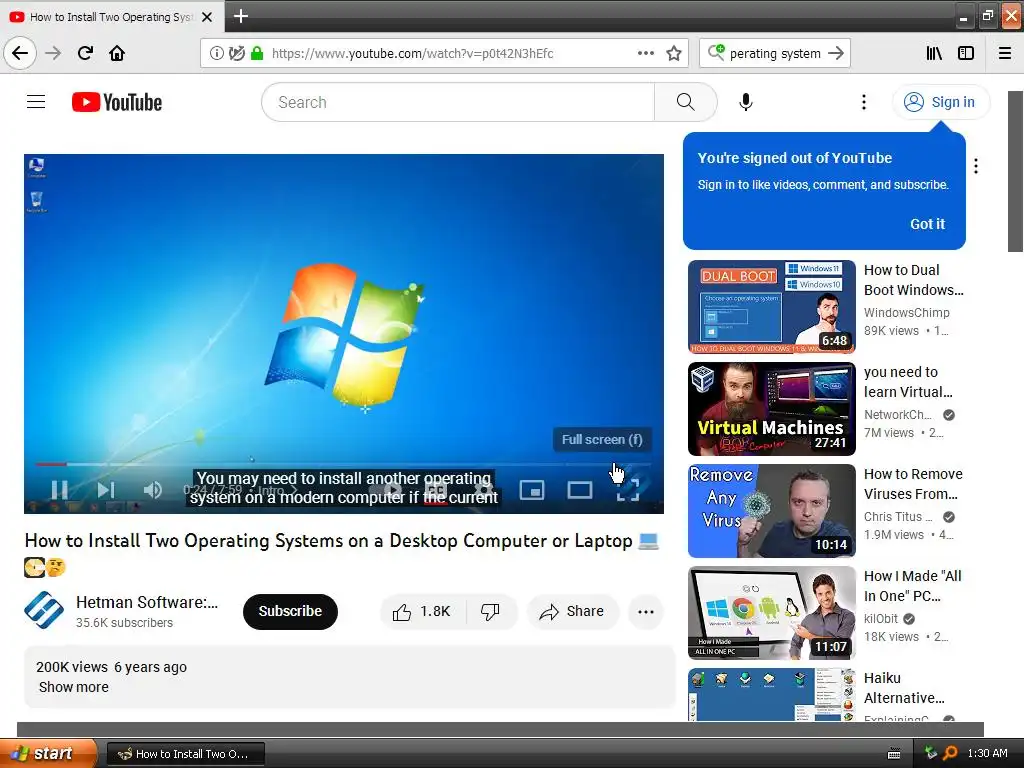1024x768 pixels.
Task: Toggle the browser sidebar
Action: (x=966, y=53)
